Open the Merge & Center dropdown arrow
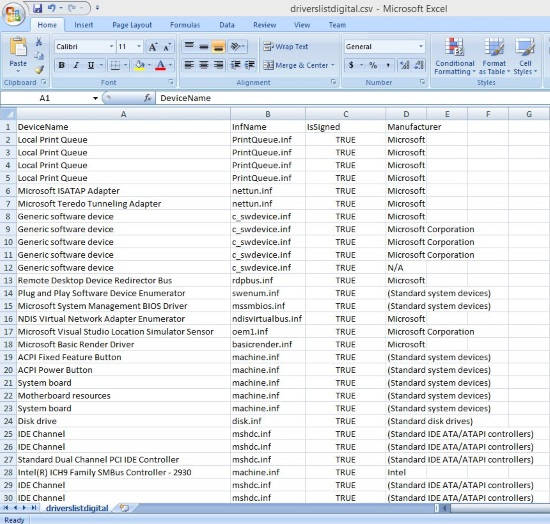550x524 pixels. pos(333,65)
